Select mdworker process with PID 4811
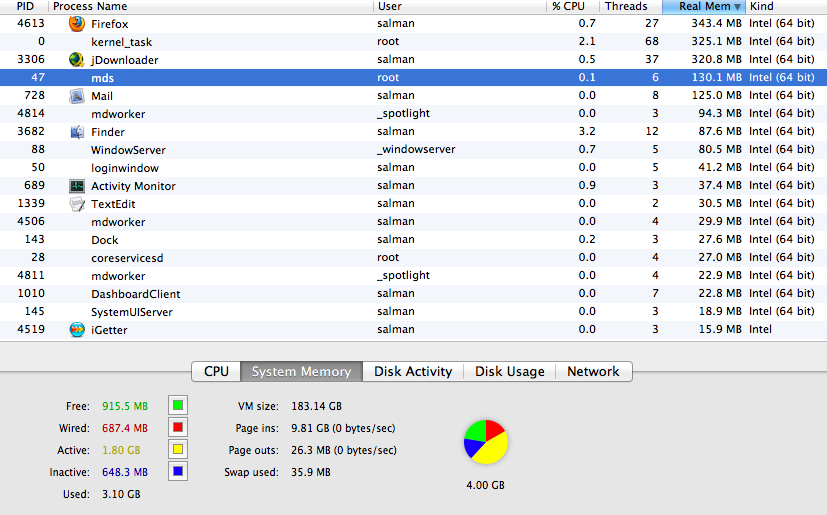Screen dimensions: 827x515 [x=414, y=276]
